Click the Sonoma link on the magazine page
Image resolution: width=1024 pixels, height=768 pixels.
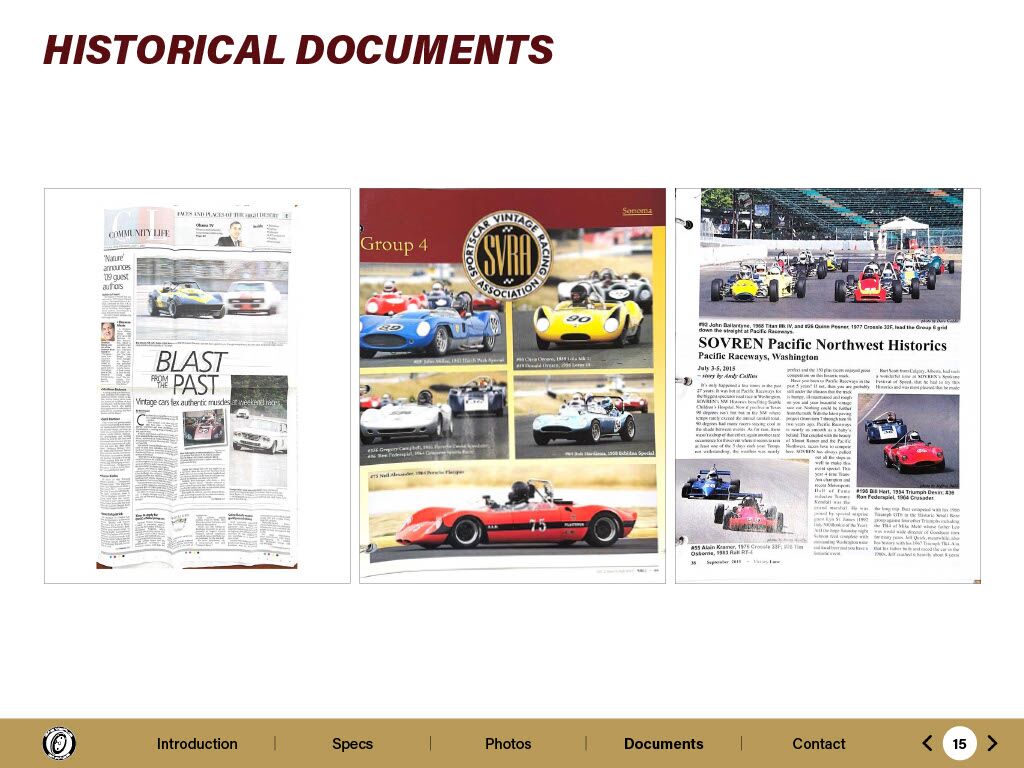[636, 211]
